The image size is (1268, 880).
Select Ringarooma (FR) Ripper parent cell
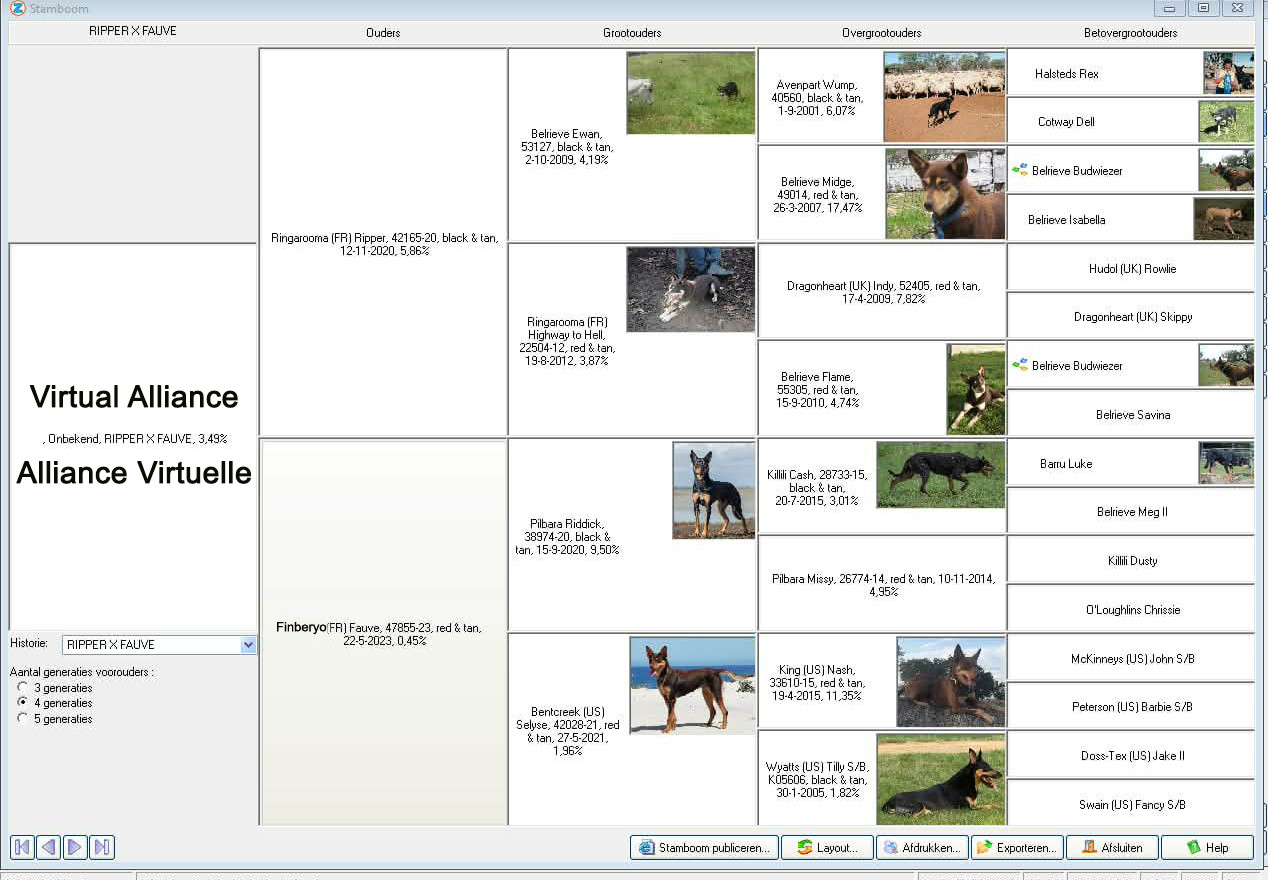pos(383,244)
